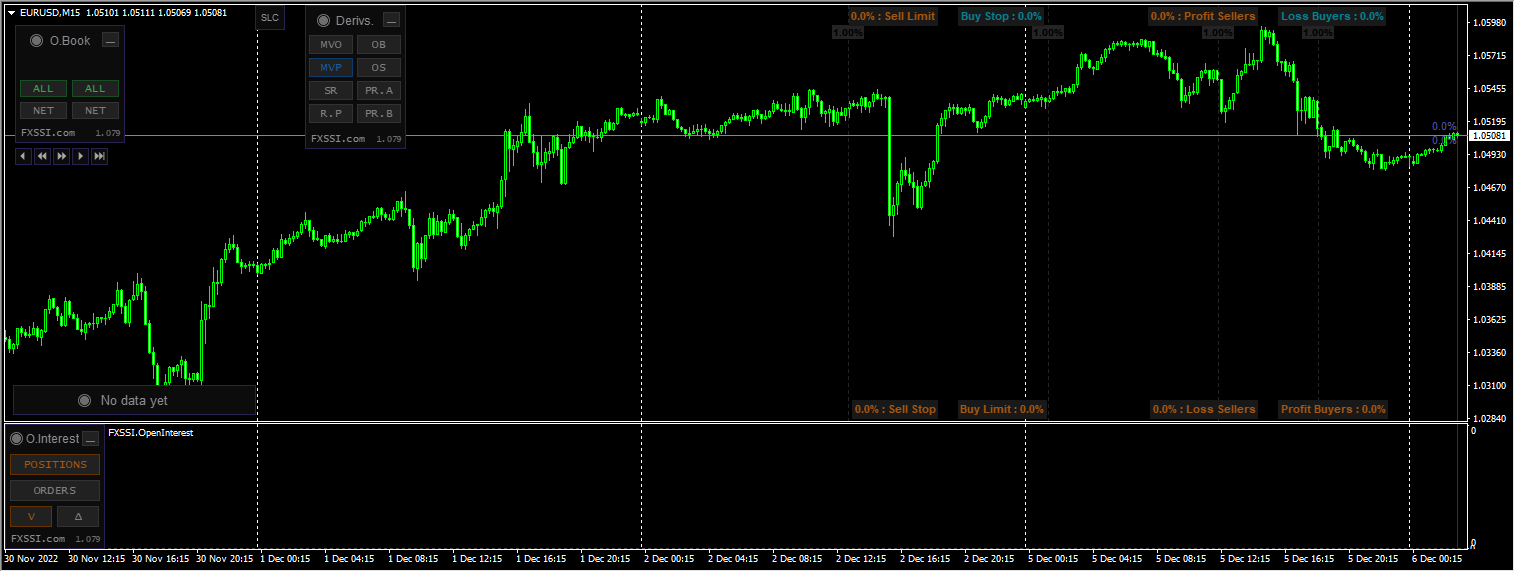Click the 1.02840 price scale value
Screen dimensions: 1515x572
(1490, 418)
